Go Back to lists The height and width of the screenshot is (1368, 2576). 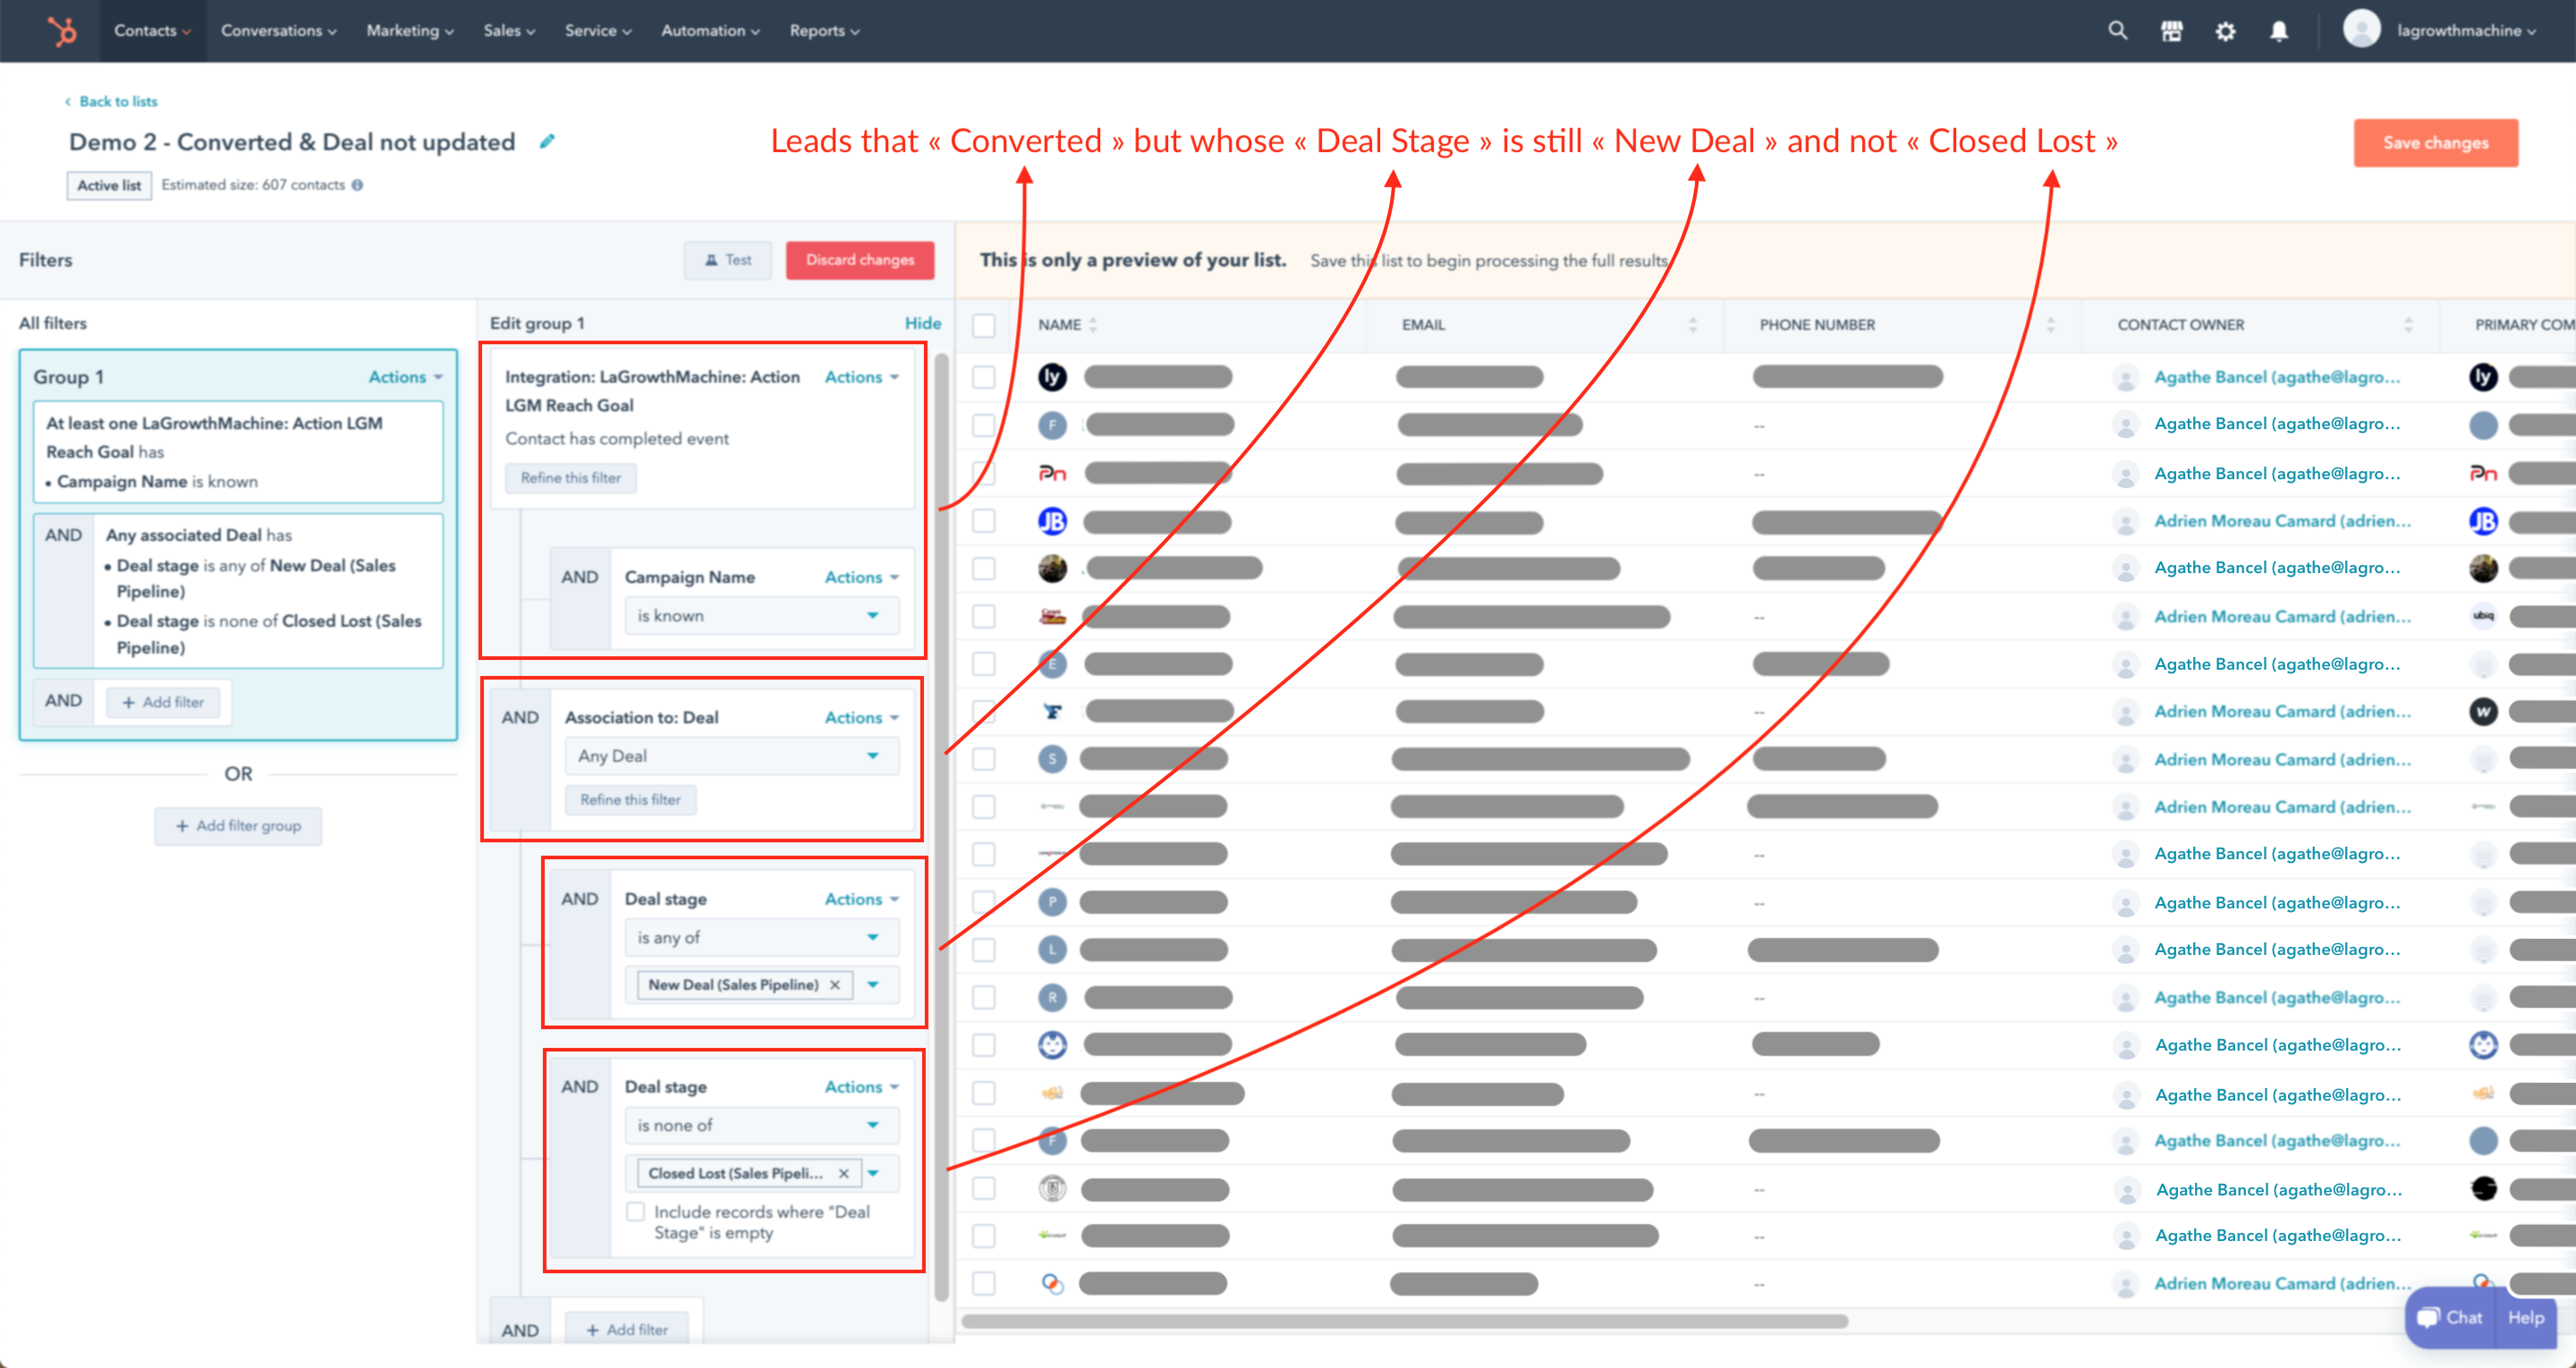click(117, 101)
